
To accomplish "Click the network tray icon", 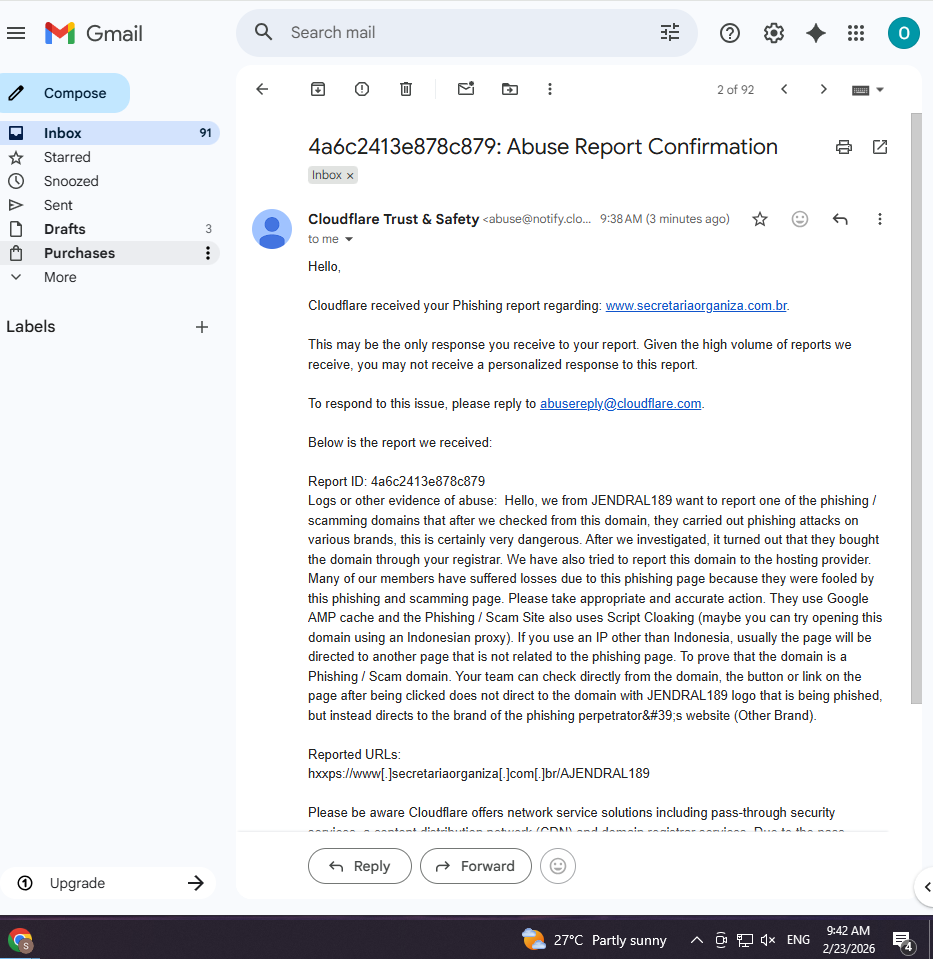I will point(745,940).
